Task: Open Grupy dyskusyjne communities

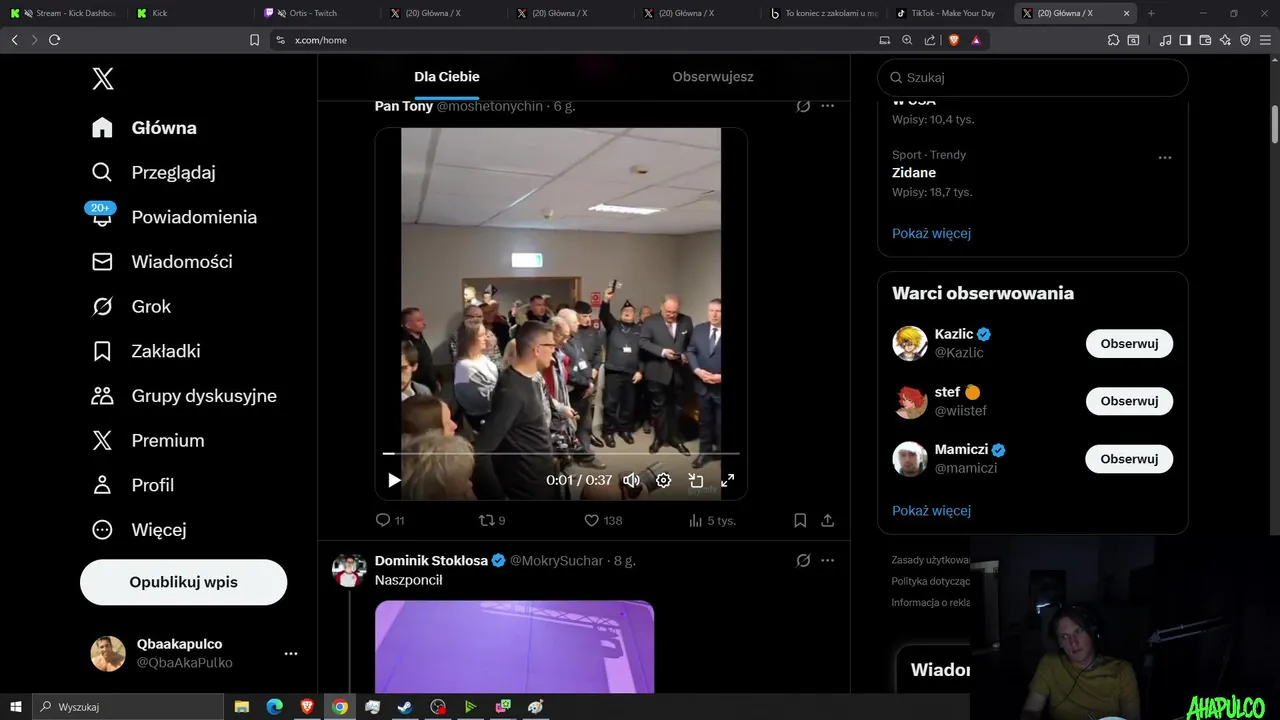Action: click(184, 396)
